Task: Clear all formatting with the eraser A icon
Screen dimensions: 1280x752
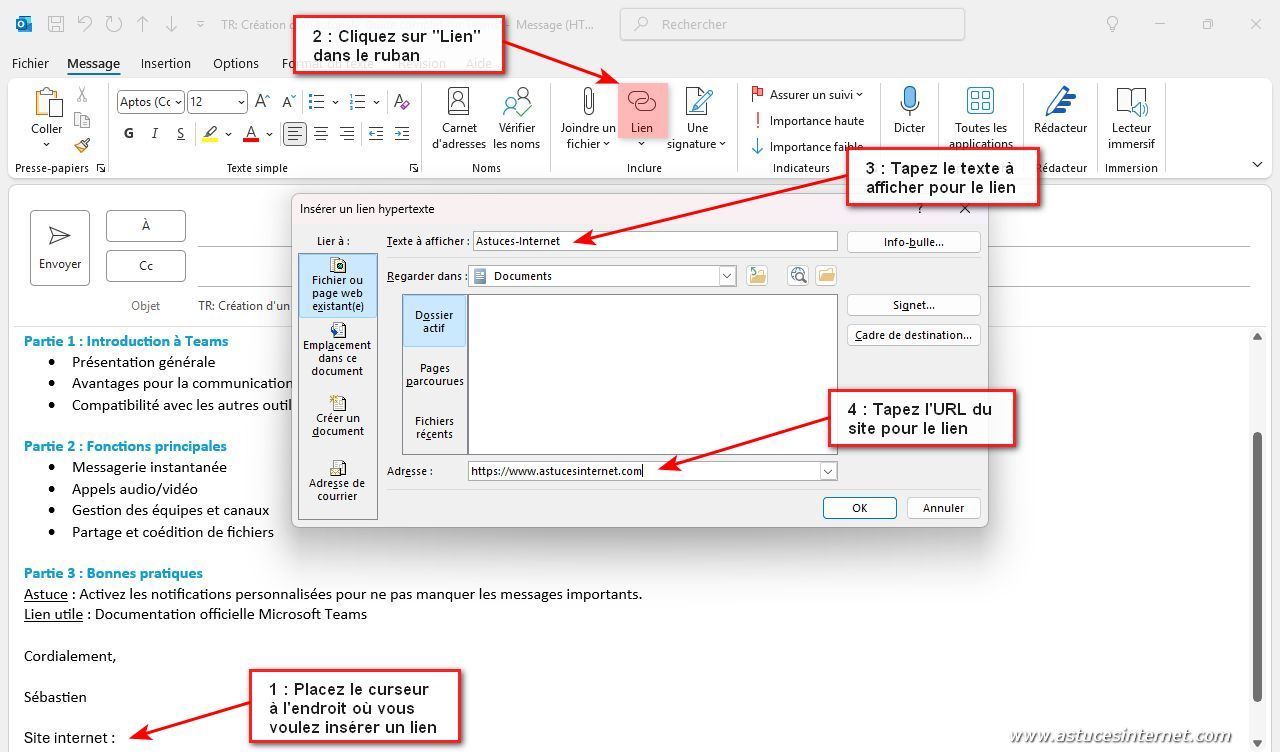Action: [x=401, y=102]
